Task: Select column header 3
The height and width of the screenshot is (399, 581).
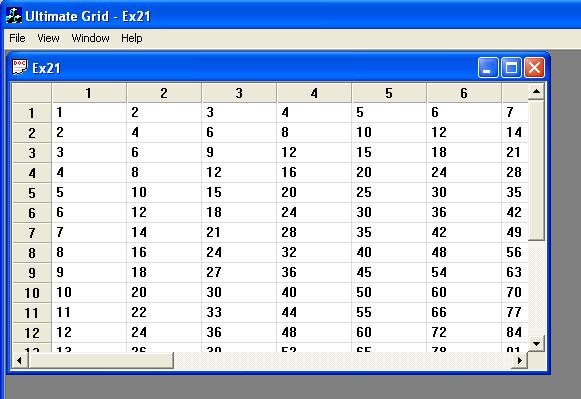Action: coord(239,93)
